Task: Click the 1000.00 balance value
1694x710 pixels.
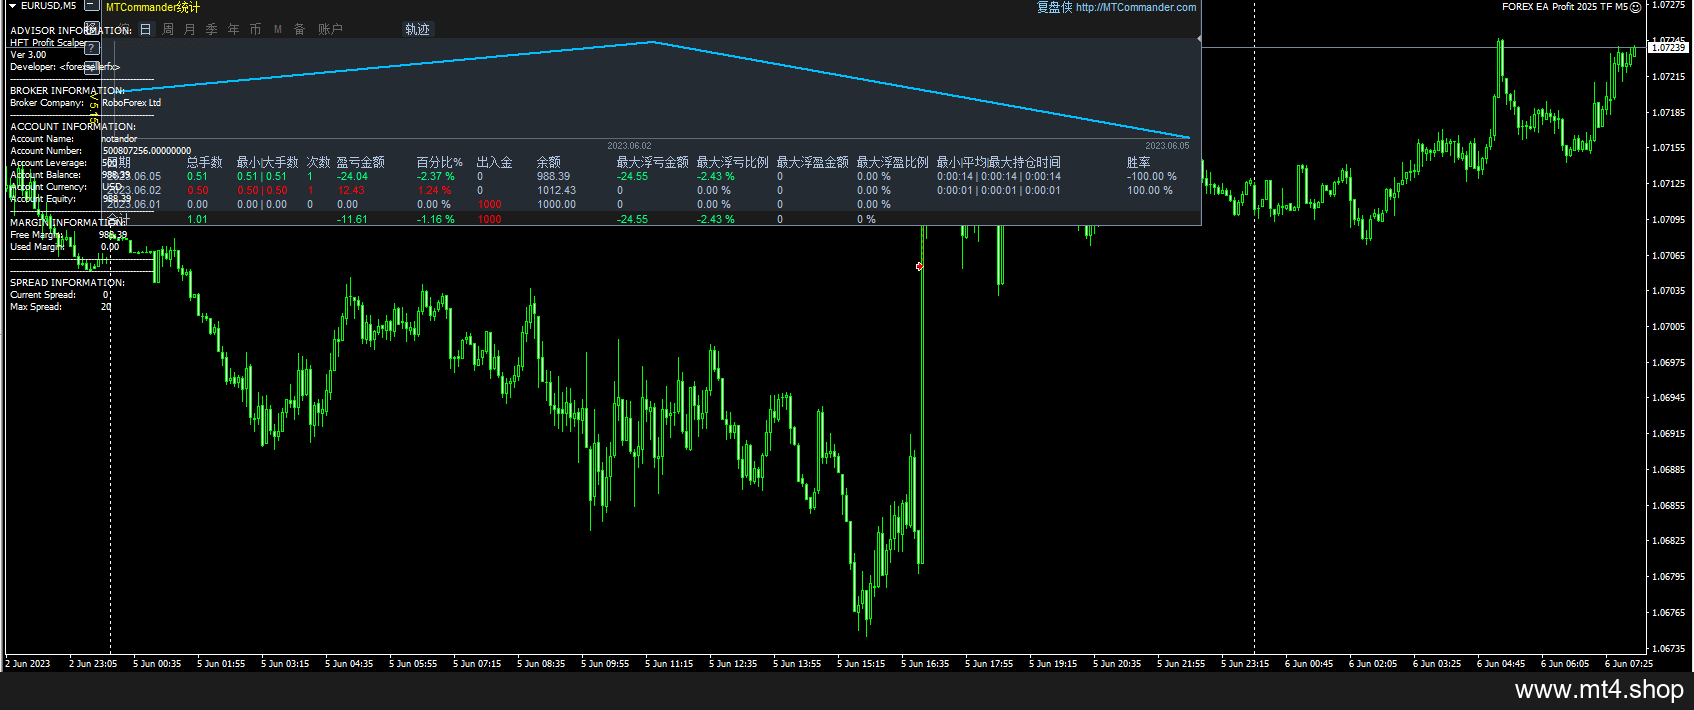Action: 556,204
